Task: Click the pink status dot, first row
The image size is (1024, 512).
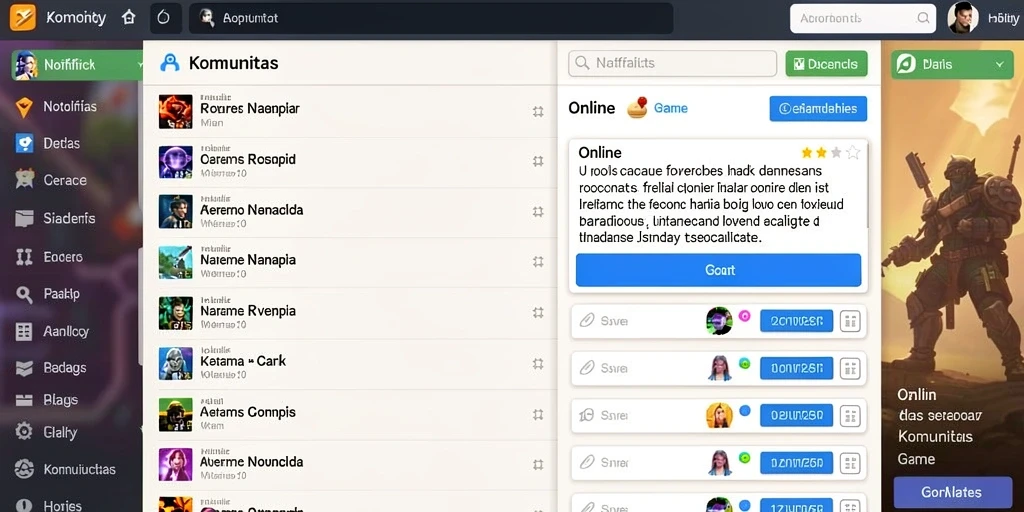Action: pos(744,315)
